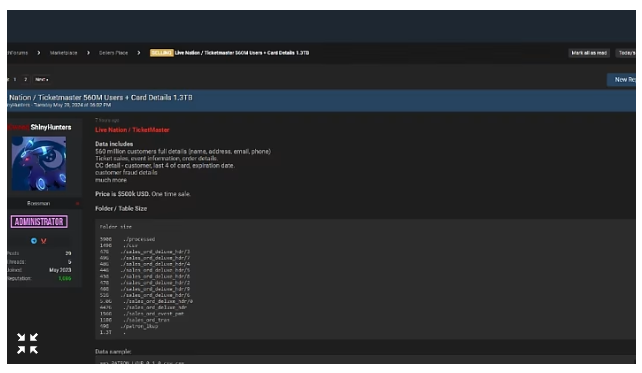Click the thread date Tuesday May 28, 2024

[72, 105]
